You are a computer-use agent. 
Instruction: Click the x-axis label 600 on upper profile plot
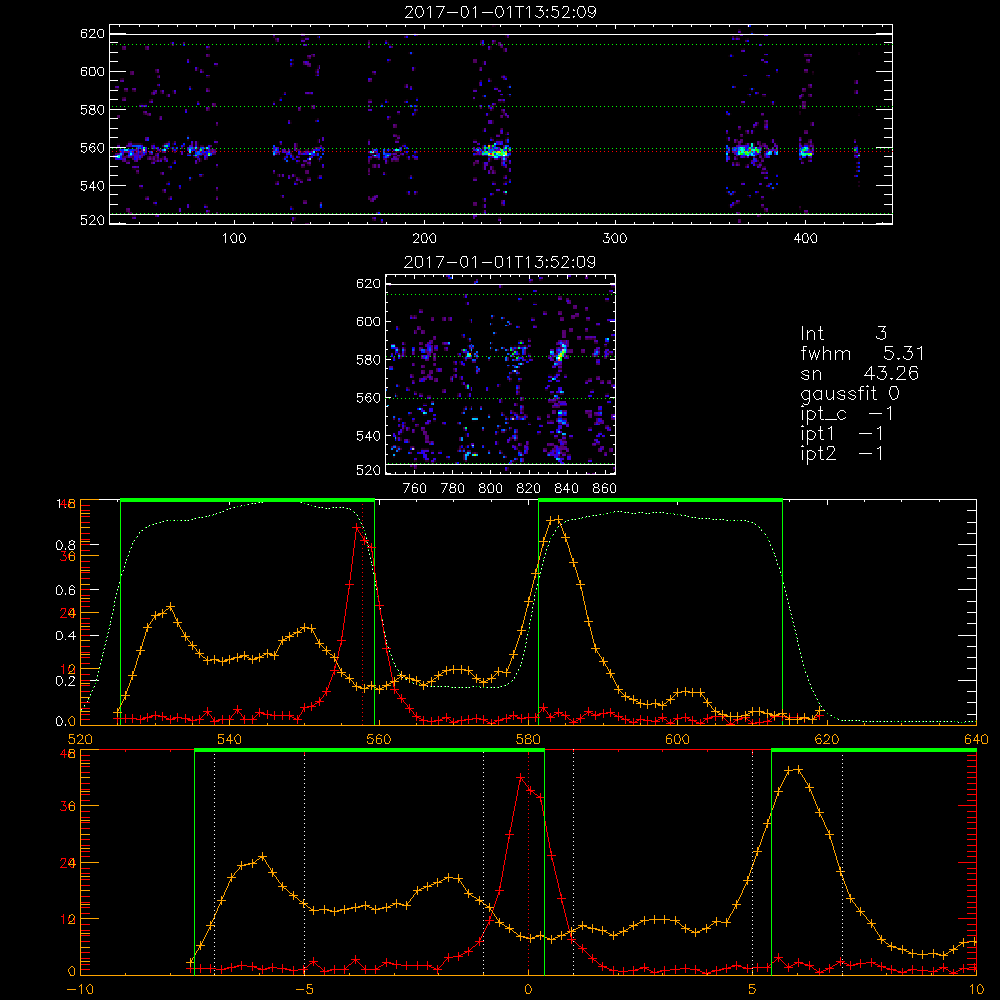[x=677, y=739]
